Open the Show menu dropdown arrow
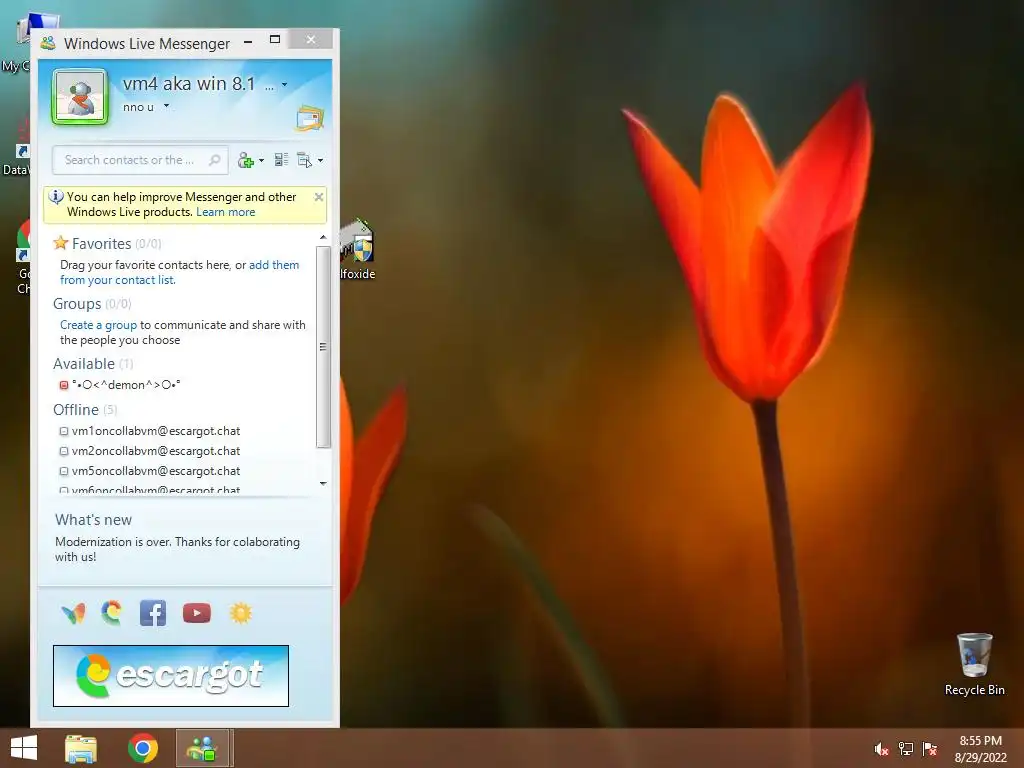The height and width of the screenshot is (768, 1024). pos(320,161)
